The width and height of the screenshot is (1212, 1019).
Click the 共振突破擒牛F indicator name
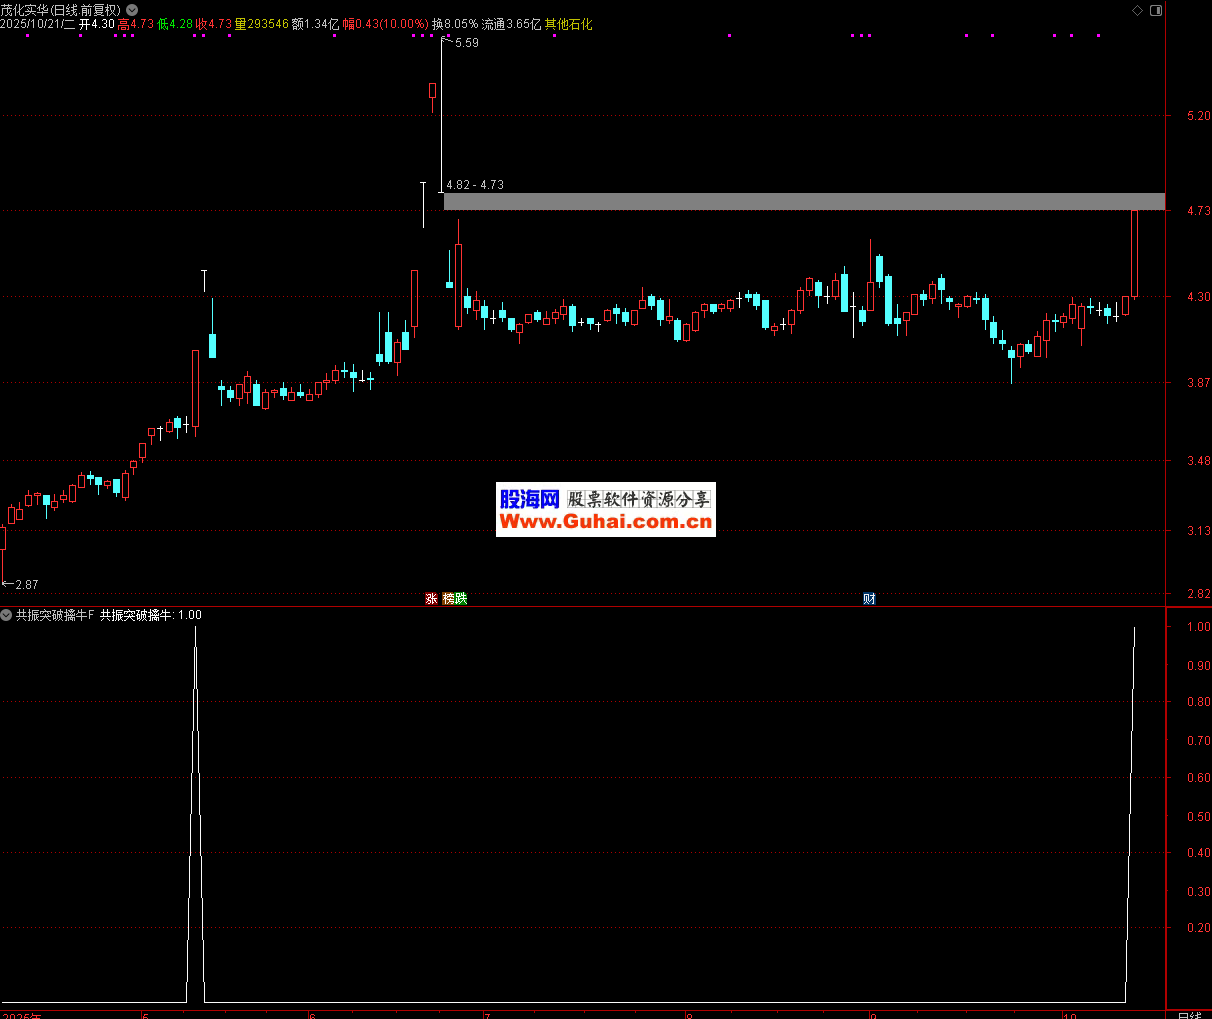click(x=55, y=615)
